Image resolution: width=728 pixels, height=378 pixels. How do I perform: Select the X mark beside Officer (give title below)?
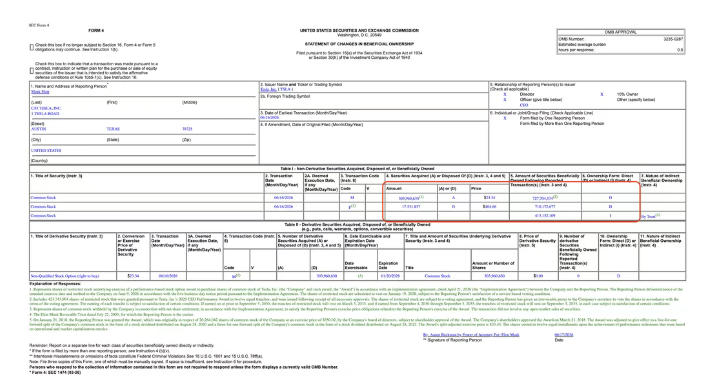[505, 99]
